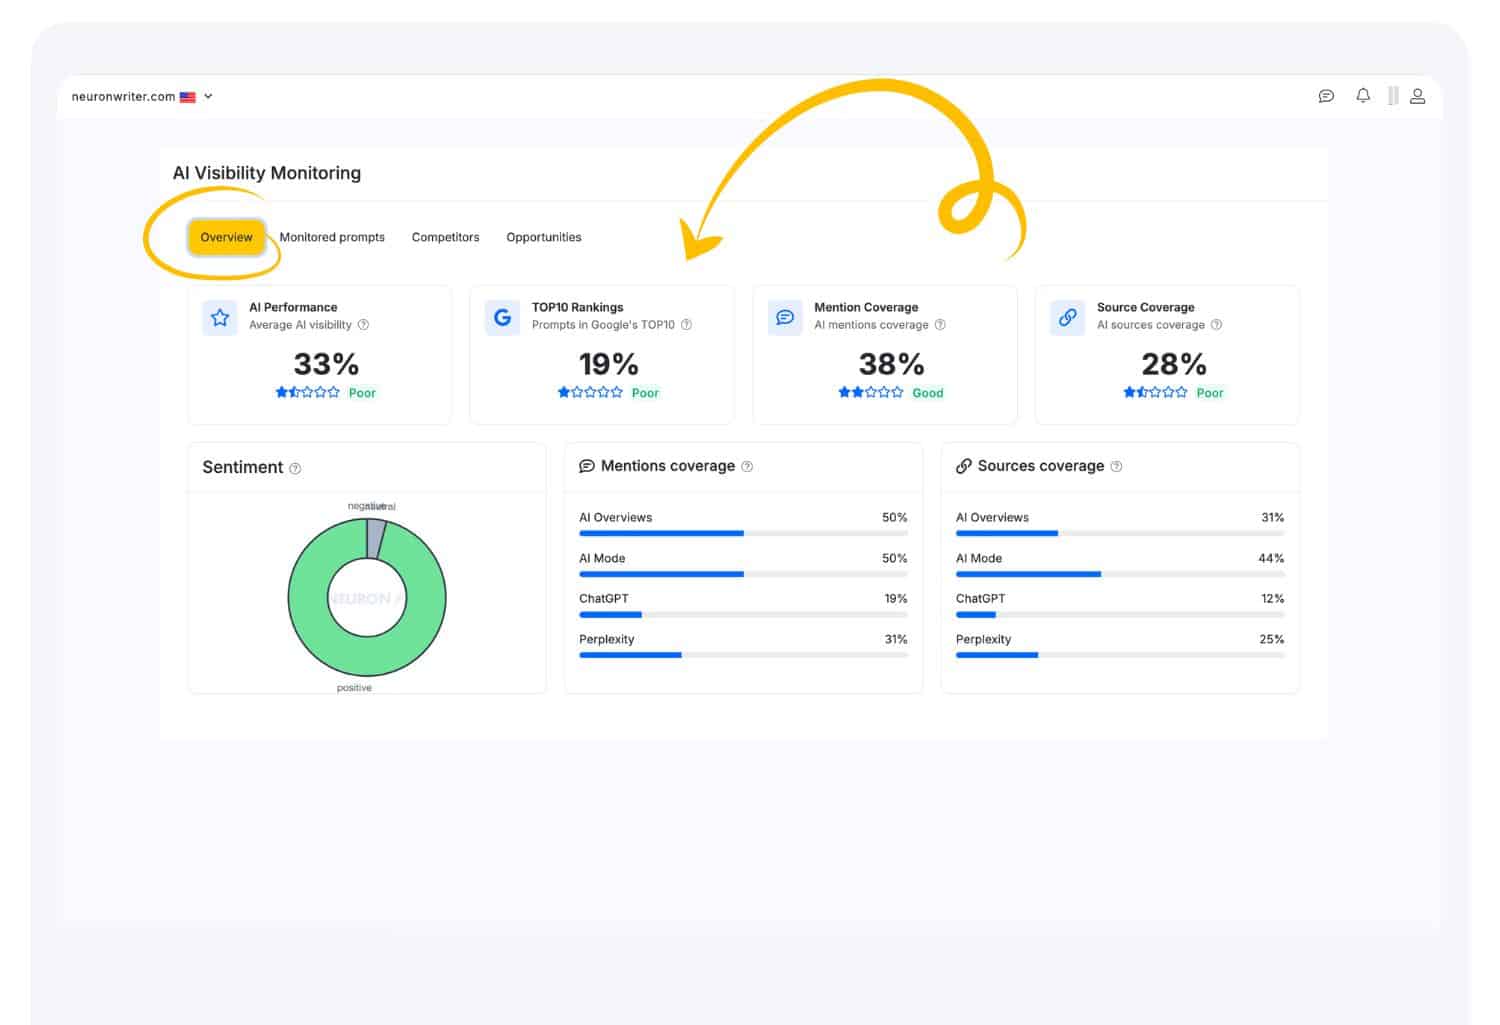Click the Sentiment help question mark
Image resolution: width=1500 pixels, height=1025 pixels.
[x=294, y=467]
